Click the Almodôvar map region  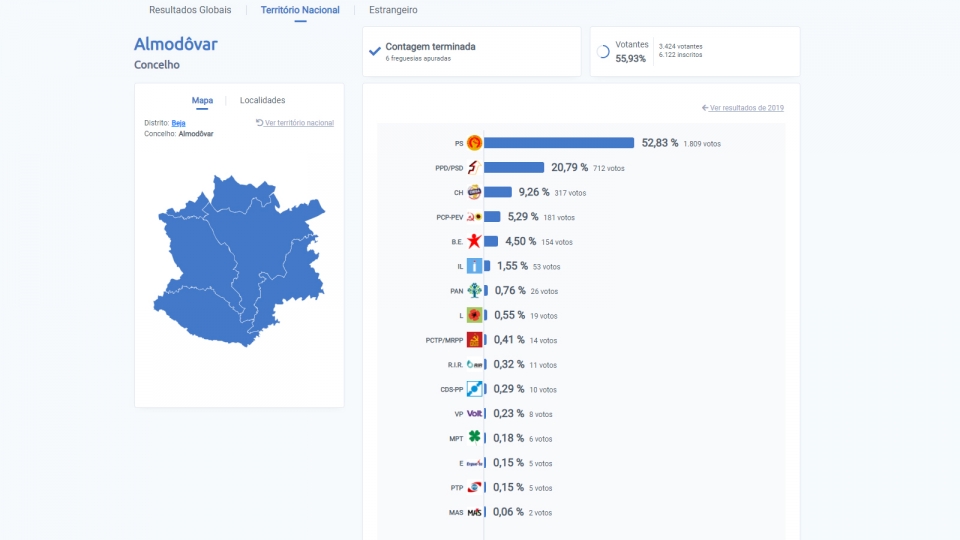click(x=239, y=260)
